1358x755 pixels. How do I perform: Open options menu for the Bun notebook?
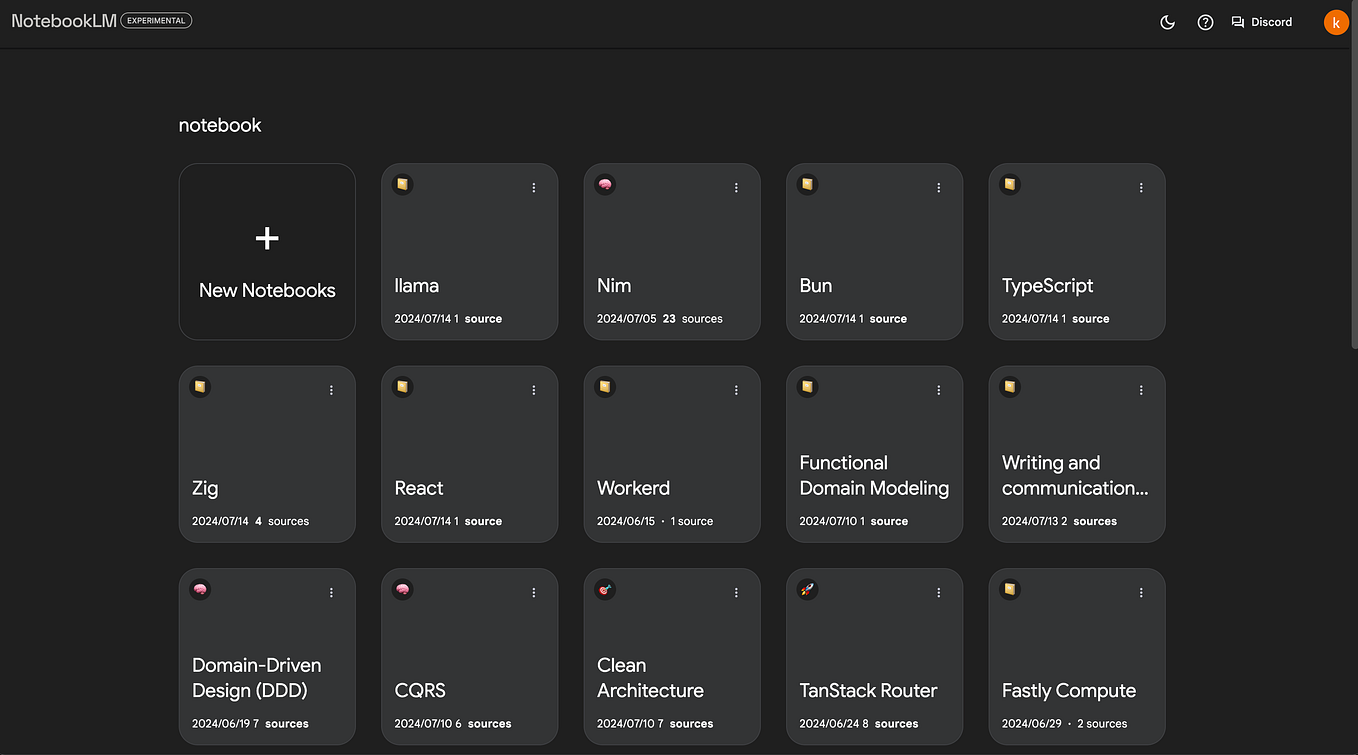pyautogui.click(x=938, y=187)
